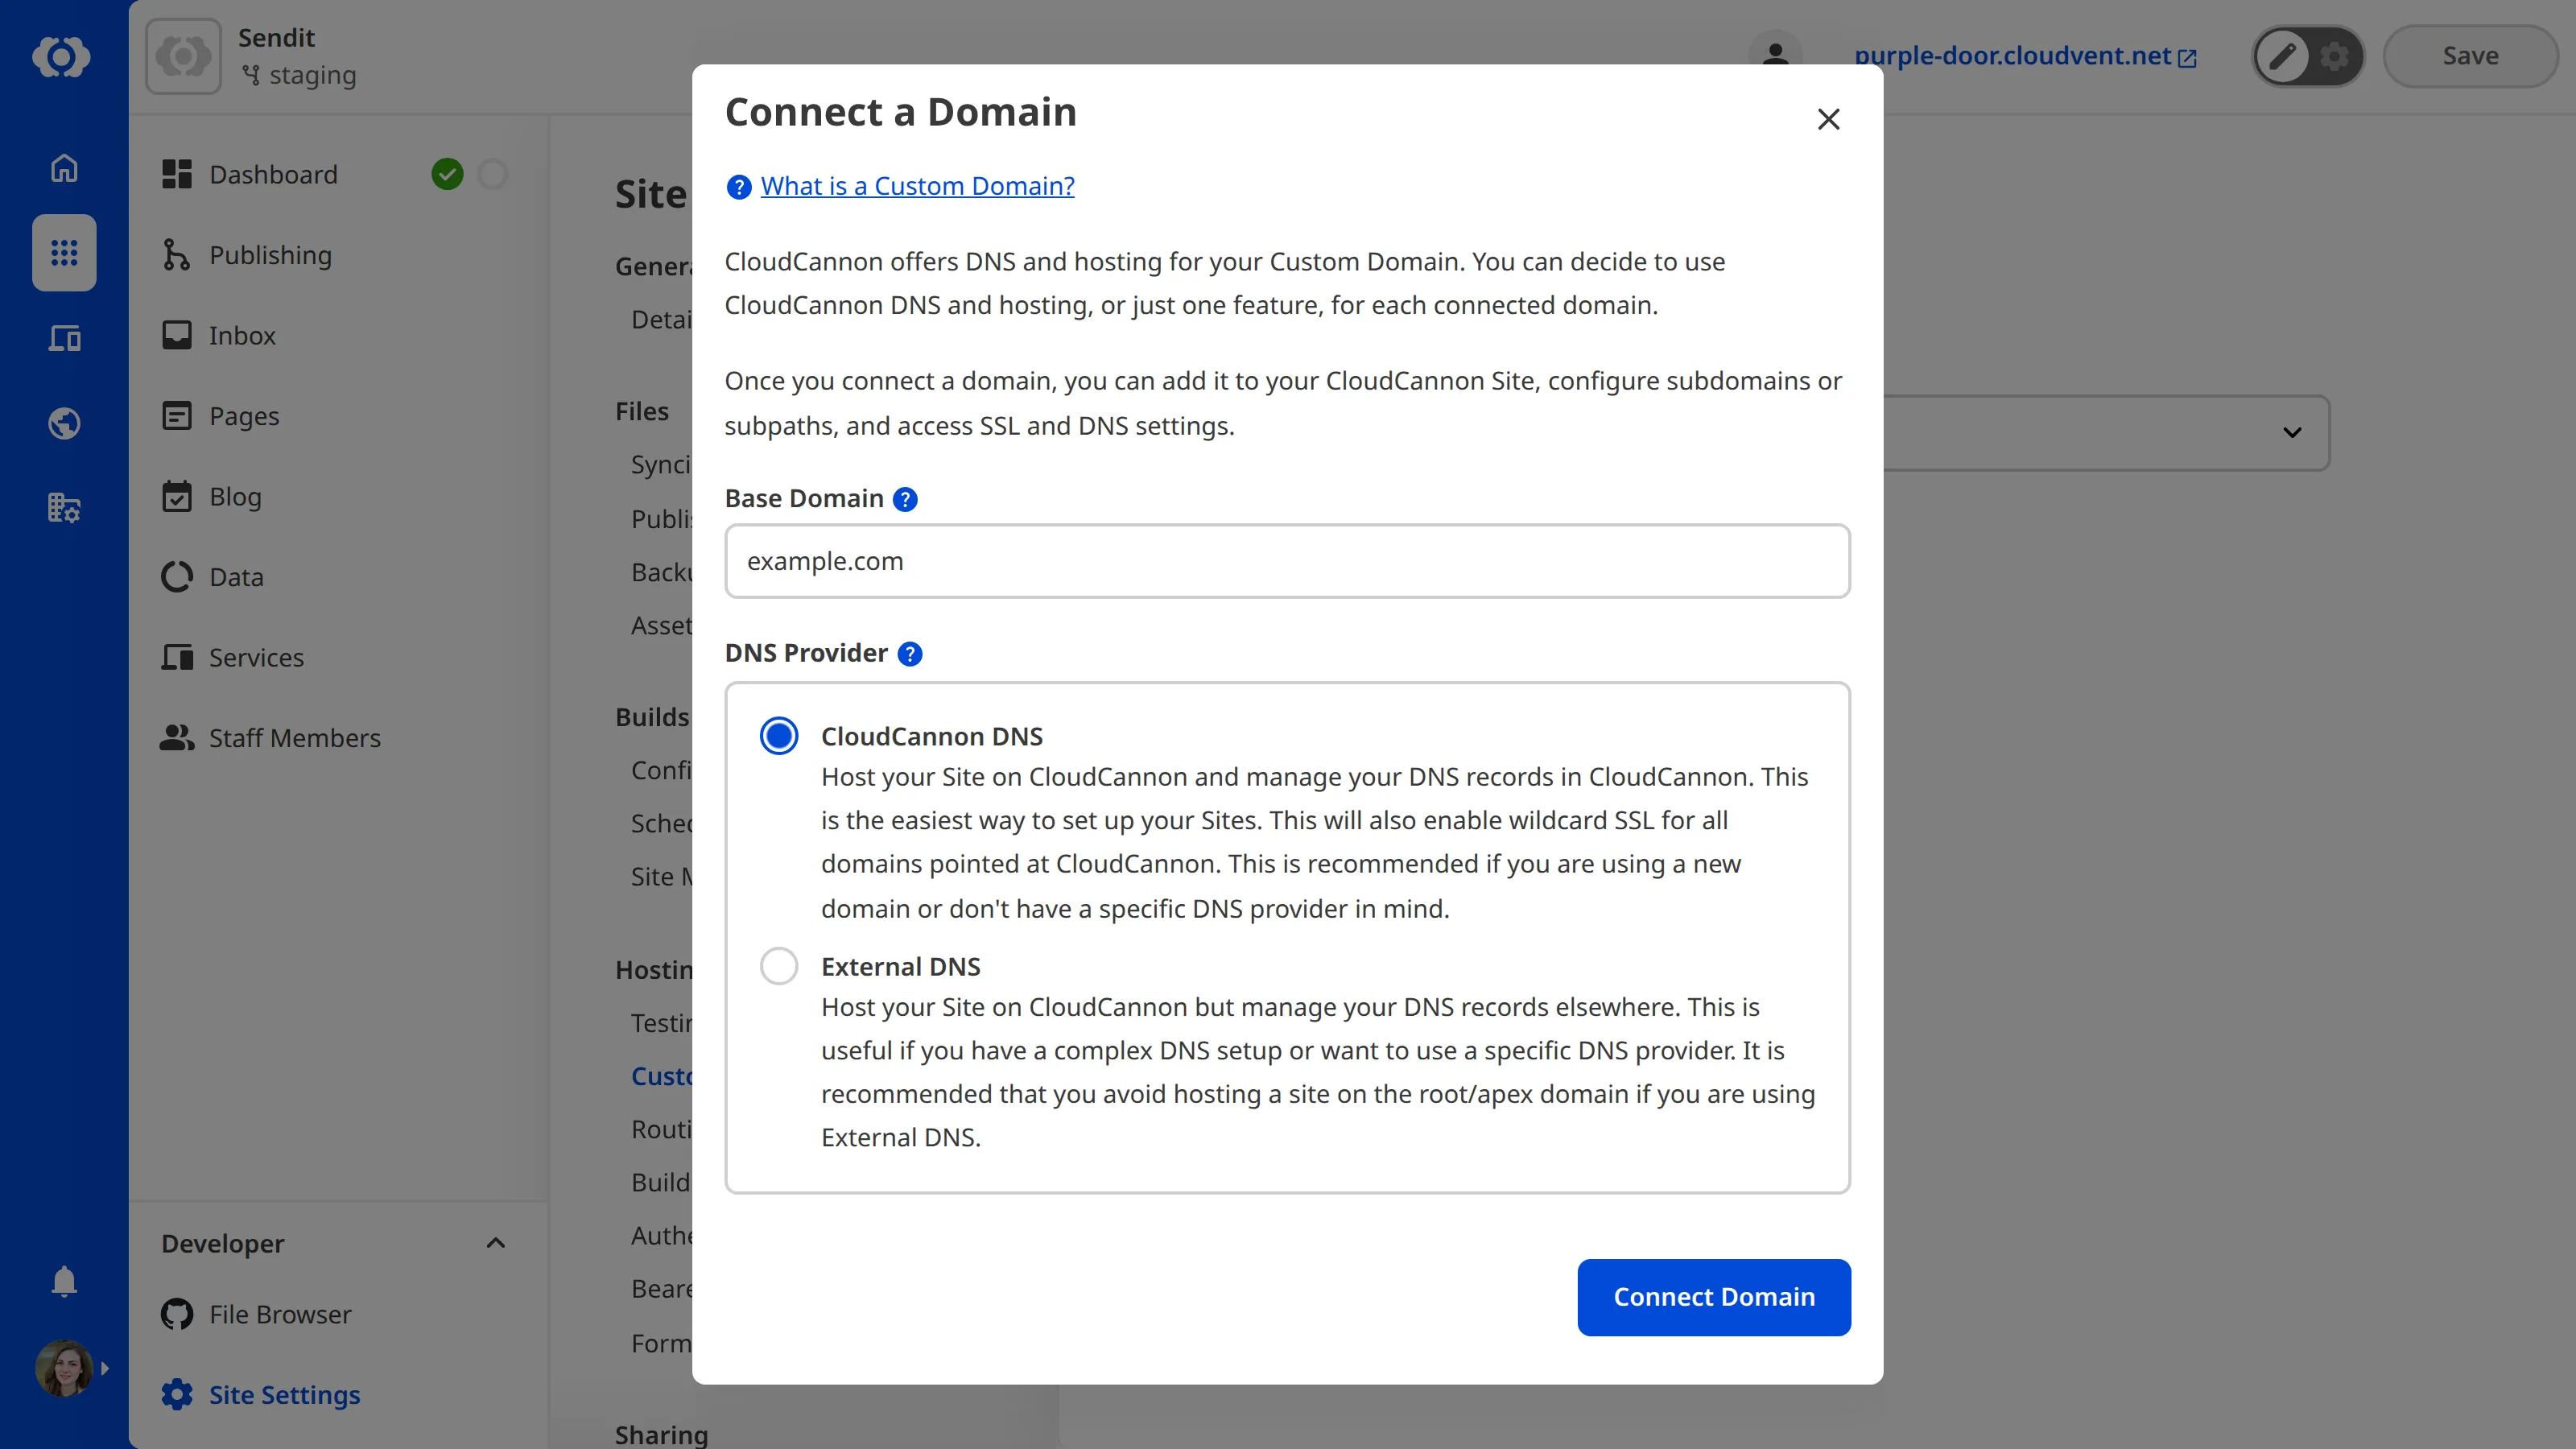
Task: Select the External DNS radio button
Action: coord(778,965)
